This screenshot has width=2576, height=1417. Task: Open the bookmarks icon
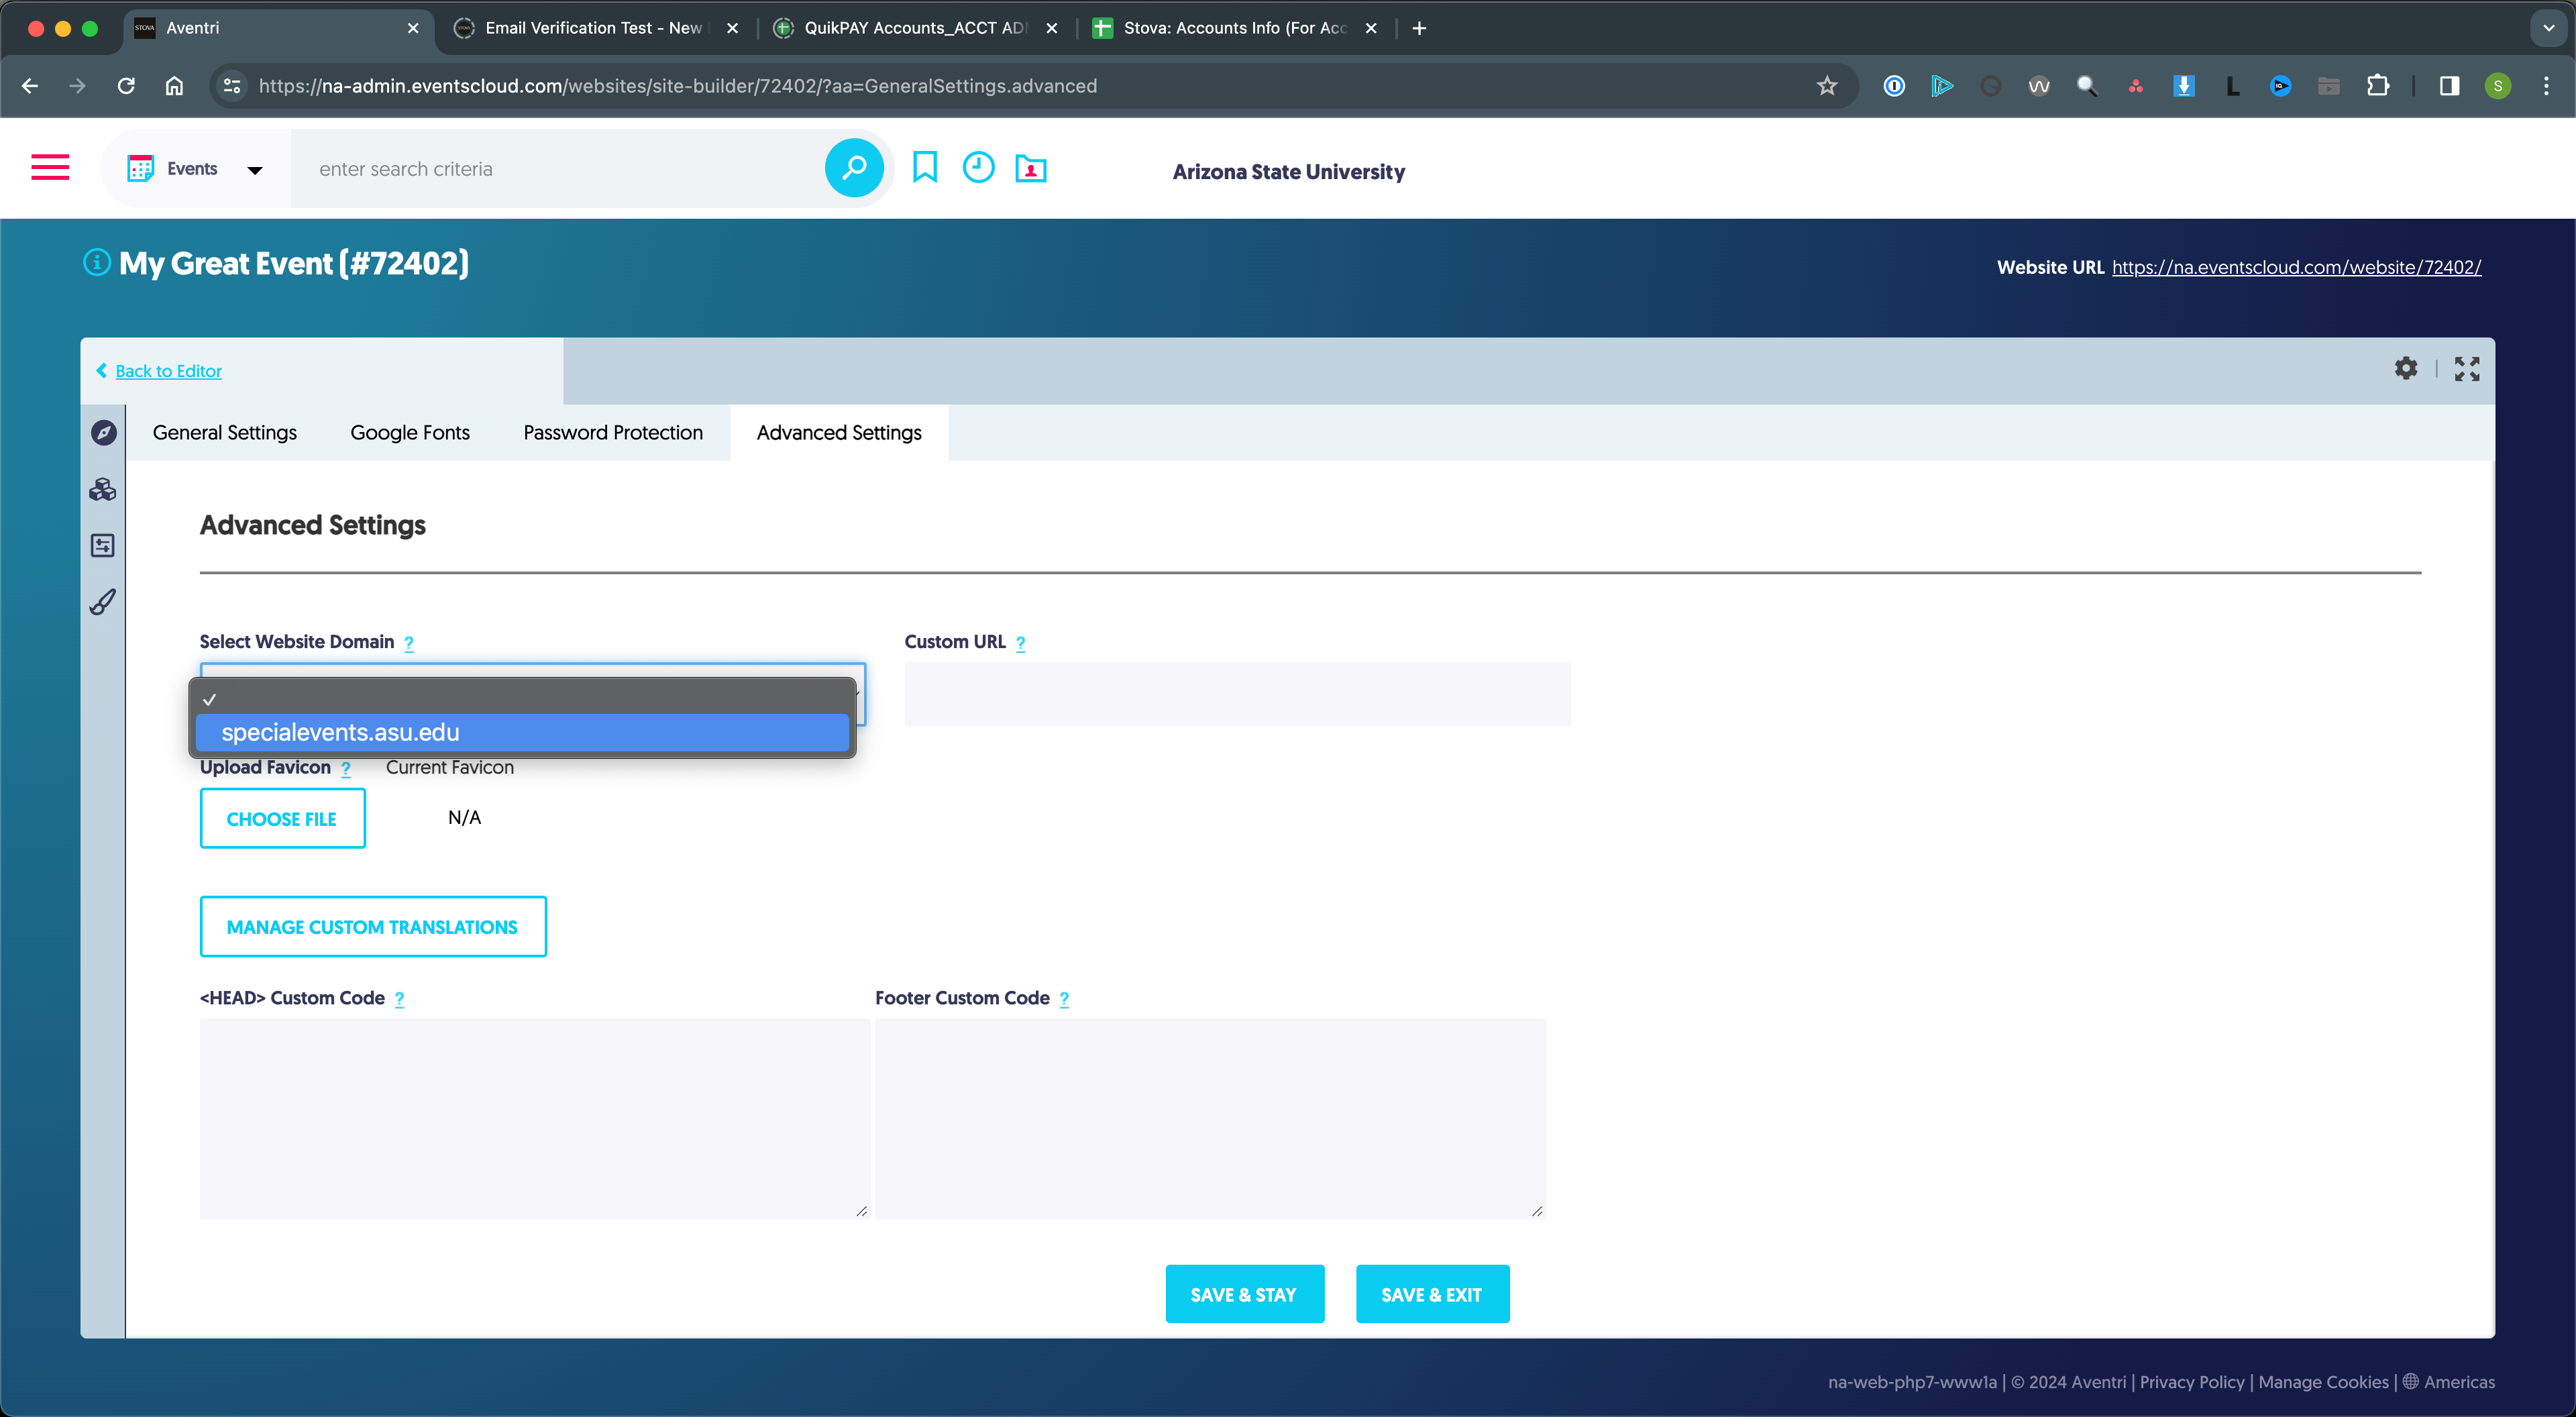pos(925,167)
